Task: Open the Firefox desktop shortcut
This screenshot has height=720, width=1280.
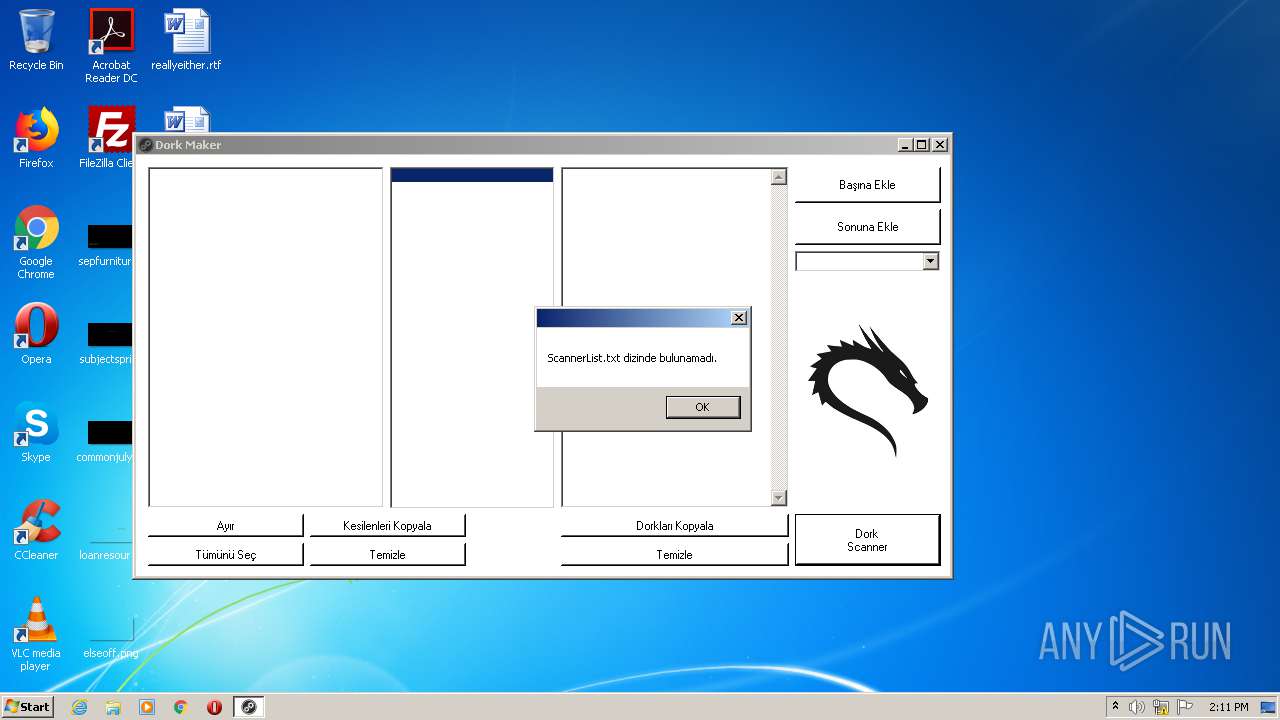Action: pos(36,138)
